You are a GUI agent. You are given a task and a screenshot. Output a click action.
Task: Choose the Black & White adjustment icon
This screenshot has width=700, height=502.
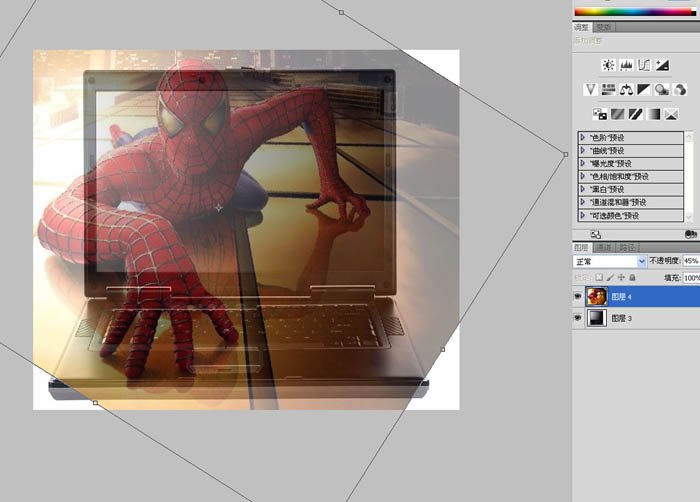click(x=644, y=89)
